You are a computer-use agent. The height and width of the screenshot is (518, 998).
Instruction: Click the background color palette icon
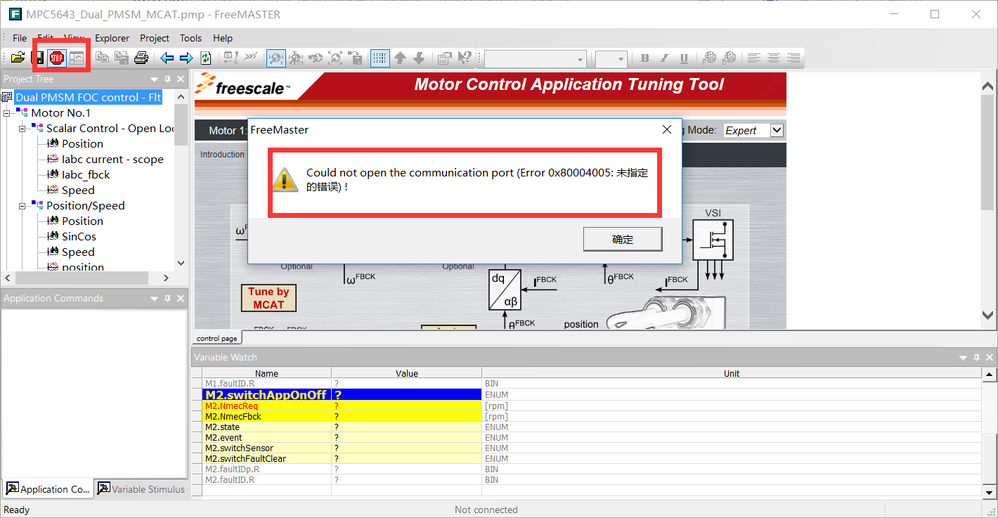729,58
